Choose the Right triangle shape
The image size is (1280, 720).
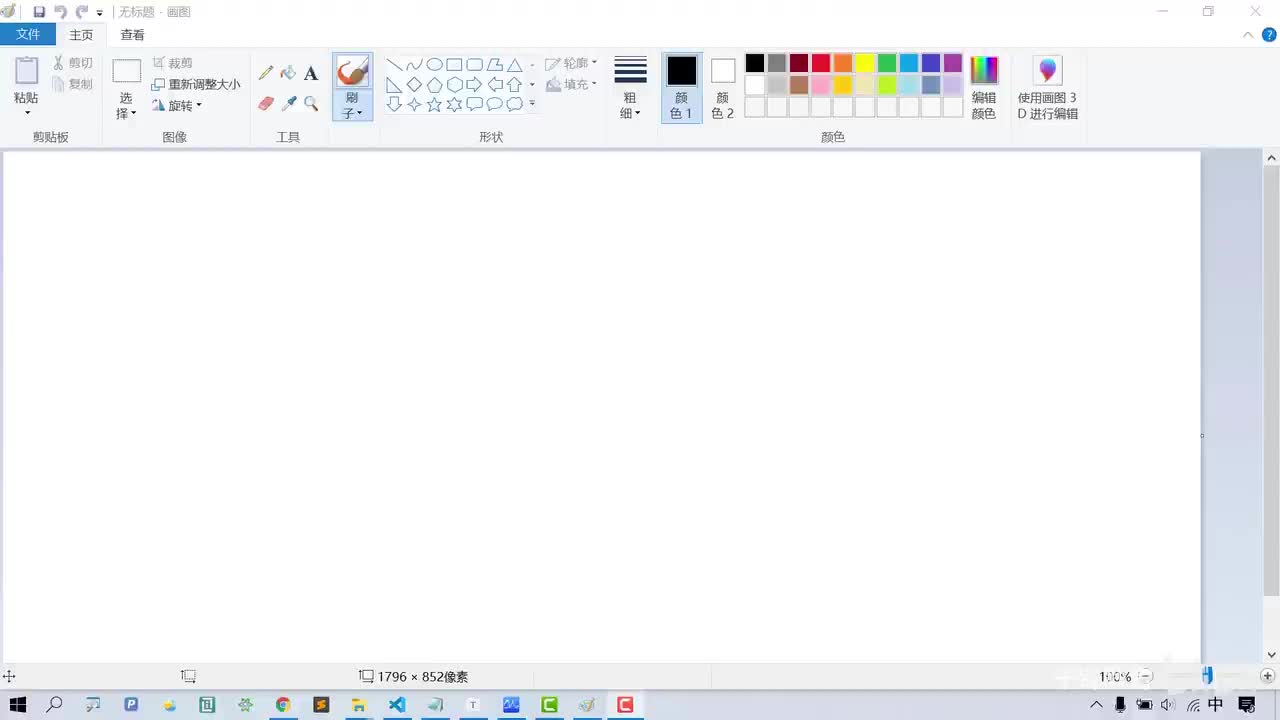tap(394, 85)
